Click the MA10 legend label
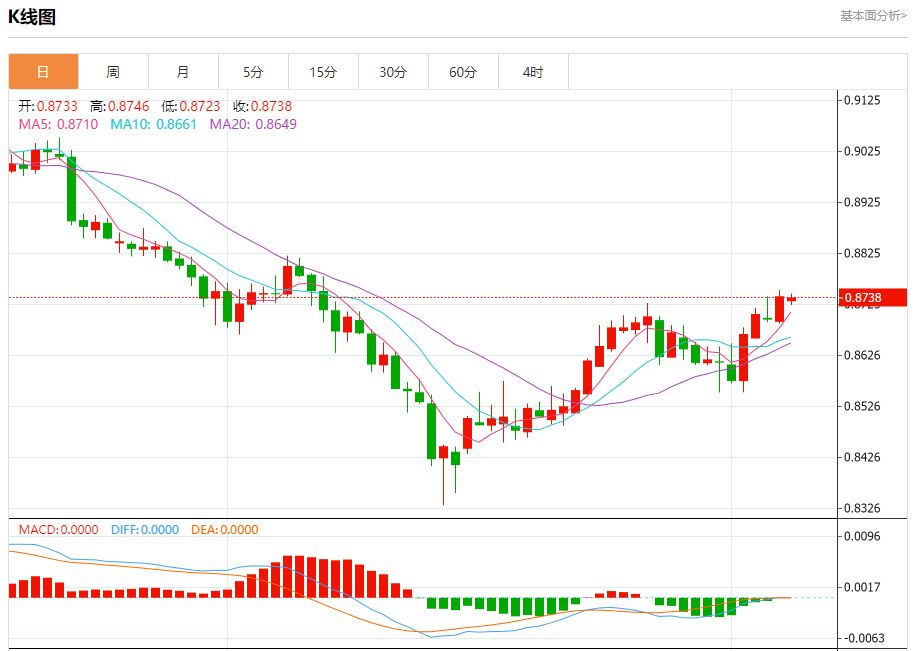Viewport: 917px width, 651px height. [154, 124]
